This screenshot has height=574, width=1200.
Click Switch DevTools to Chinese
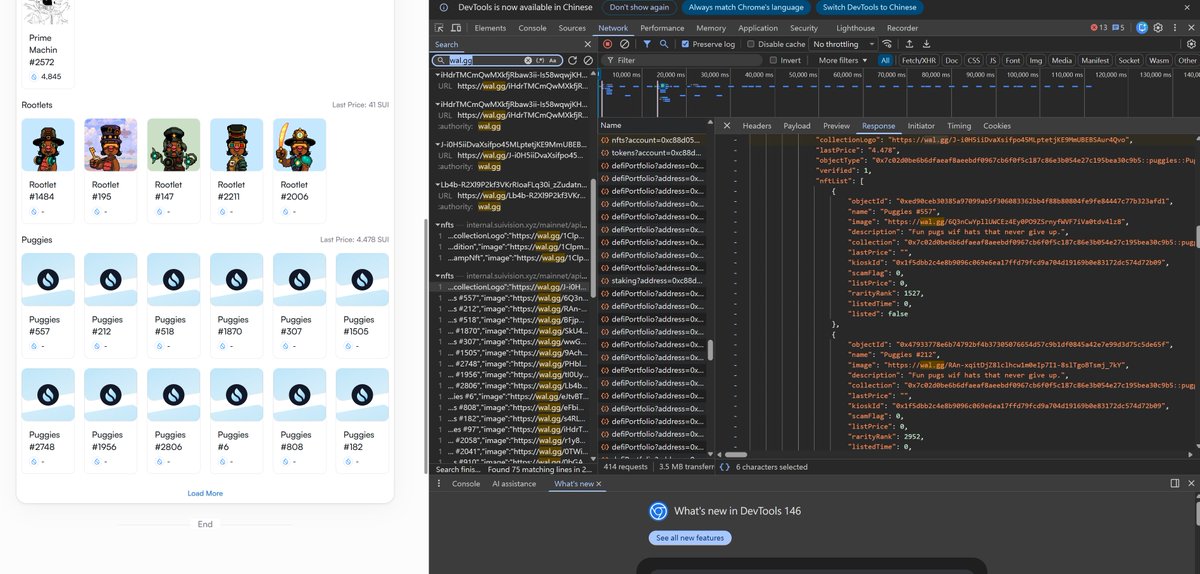868,7
